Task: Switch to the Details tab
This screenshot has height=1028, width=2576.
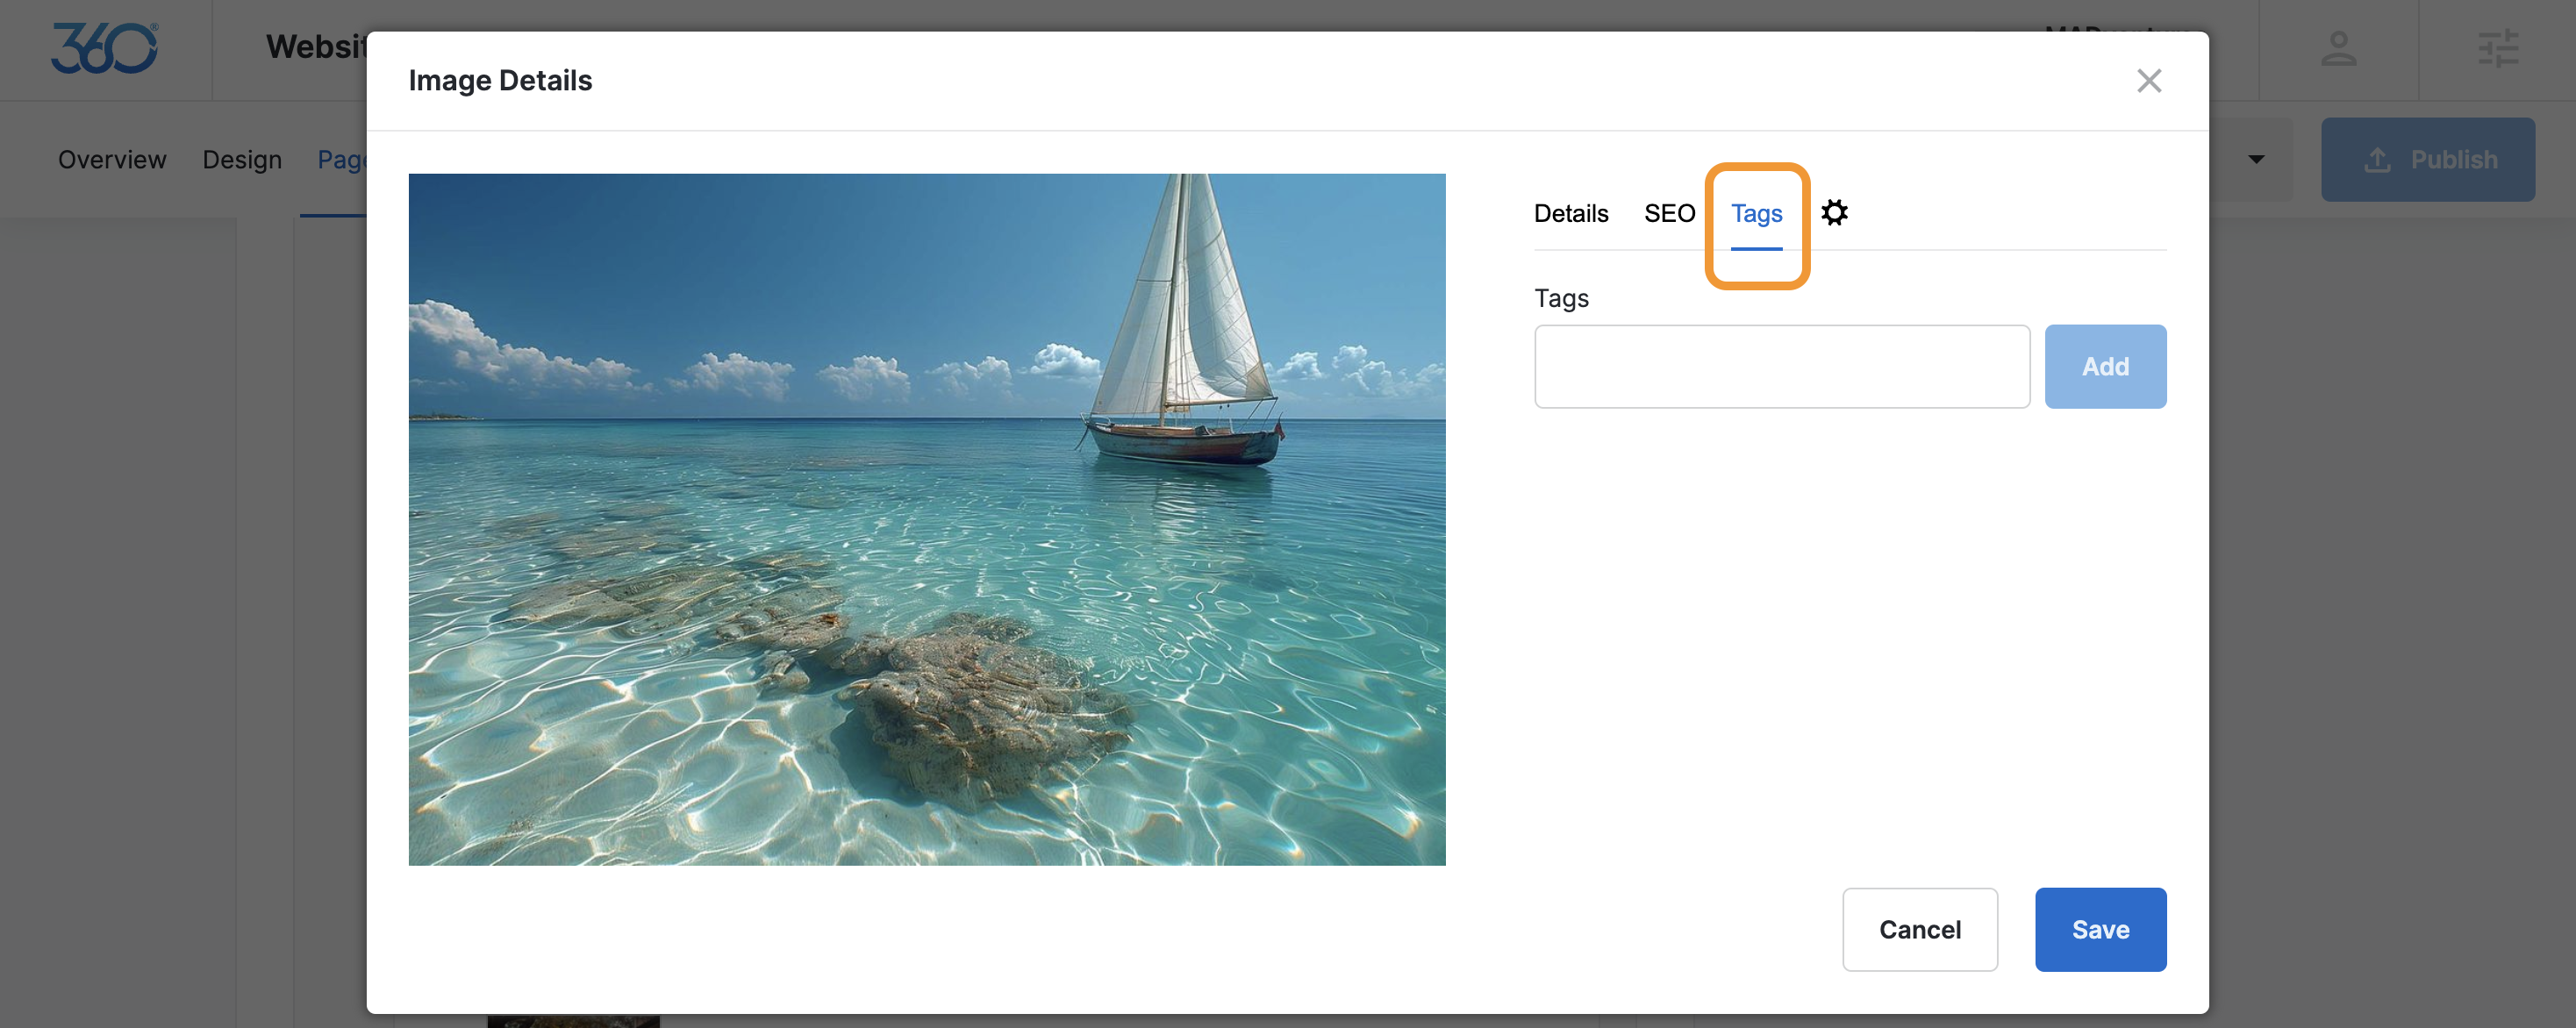Action: point(1571,213)
